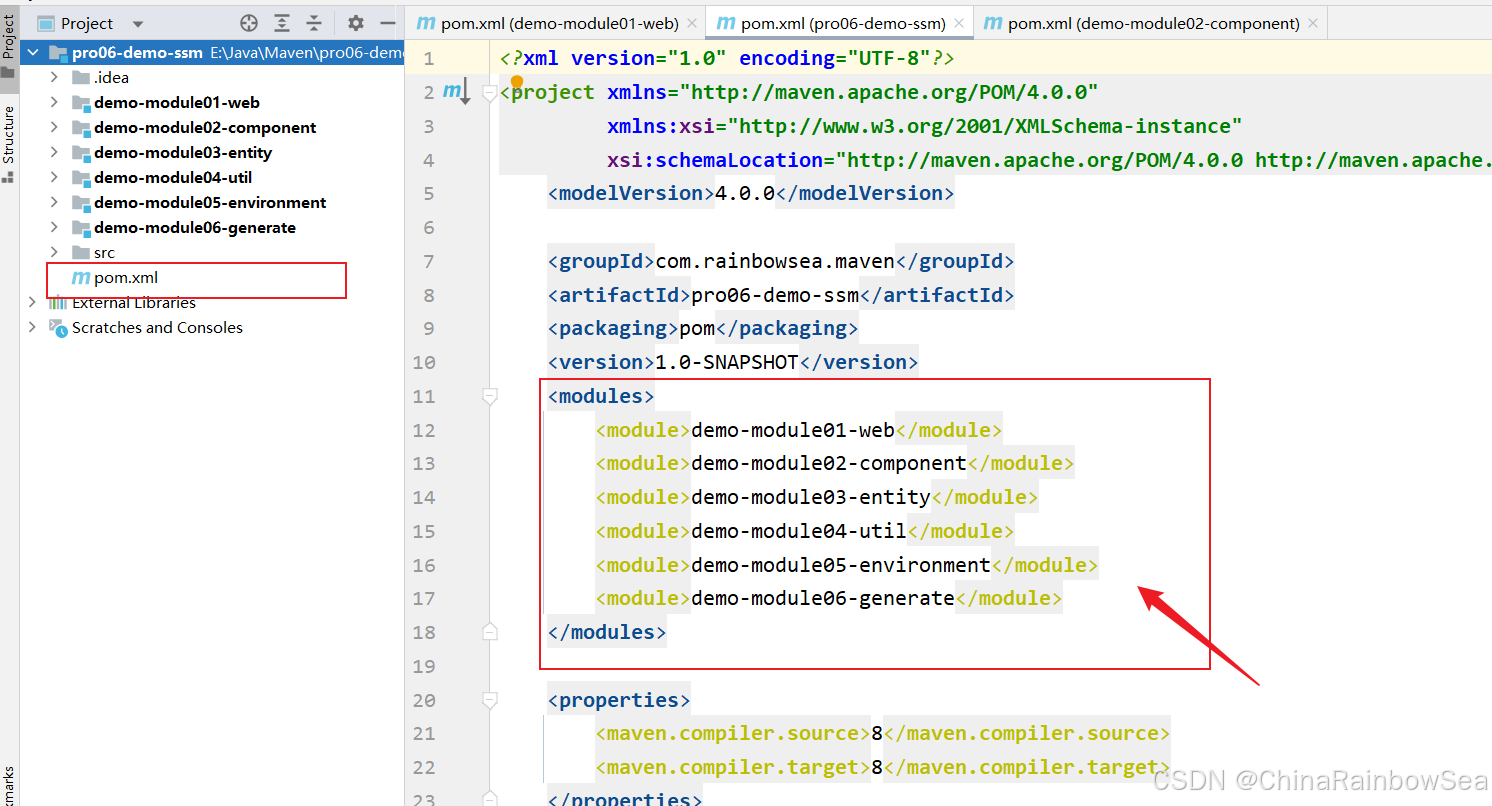1492x806 pixels.
Task: Expand demo-module04-util in the tree
Action: (x=56, y=177)
